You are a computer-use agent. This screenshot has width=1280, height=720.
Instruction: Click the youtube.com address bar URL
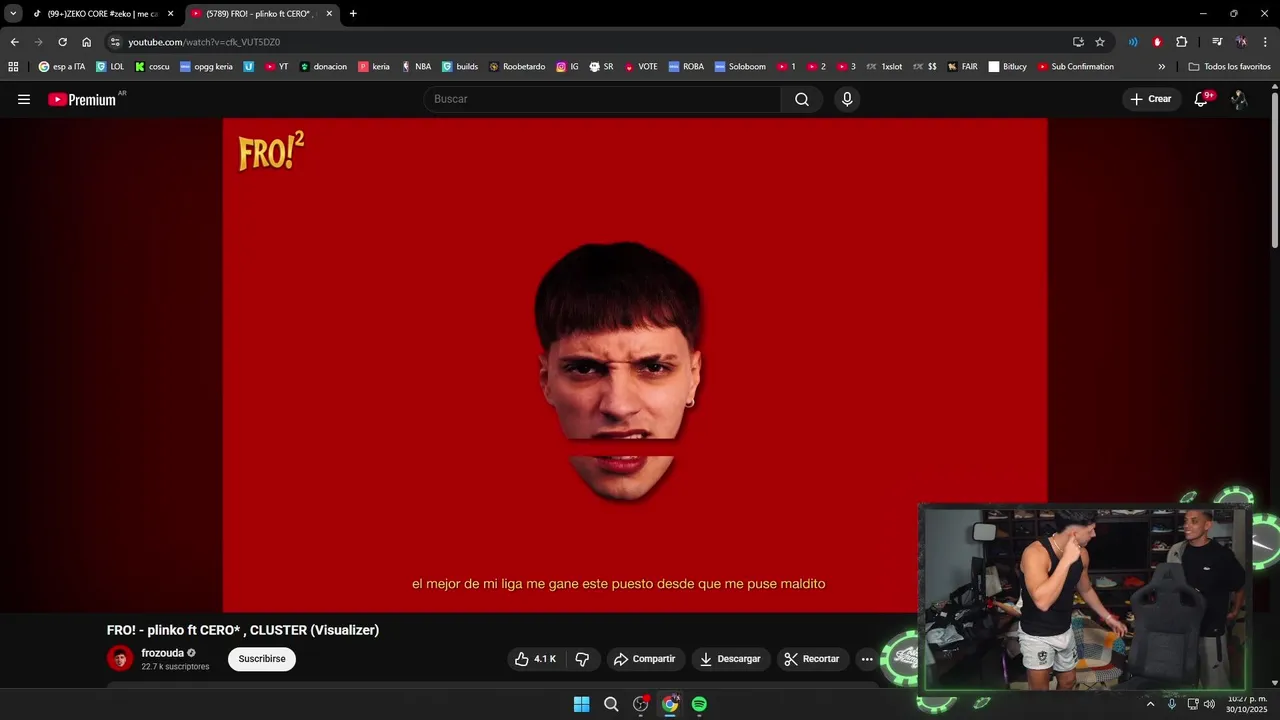(204, 42)
